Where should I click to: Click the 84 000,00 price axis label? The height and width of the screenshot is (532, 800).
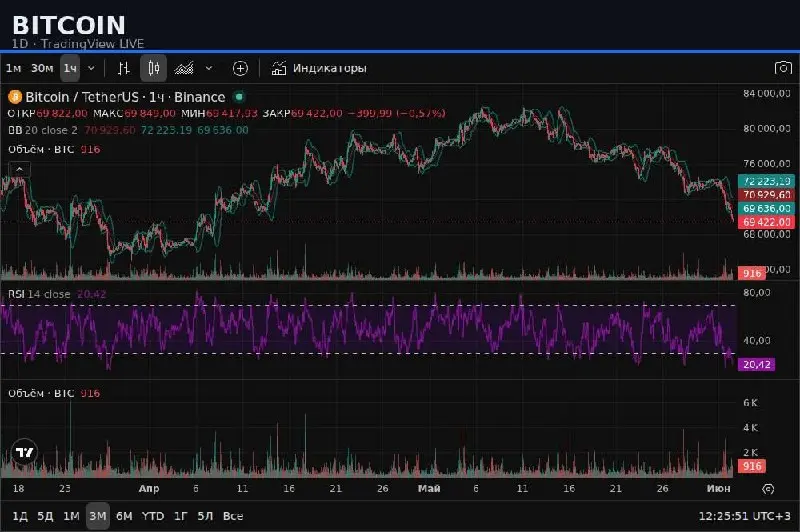(766, 93)
